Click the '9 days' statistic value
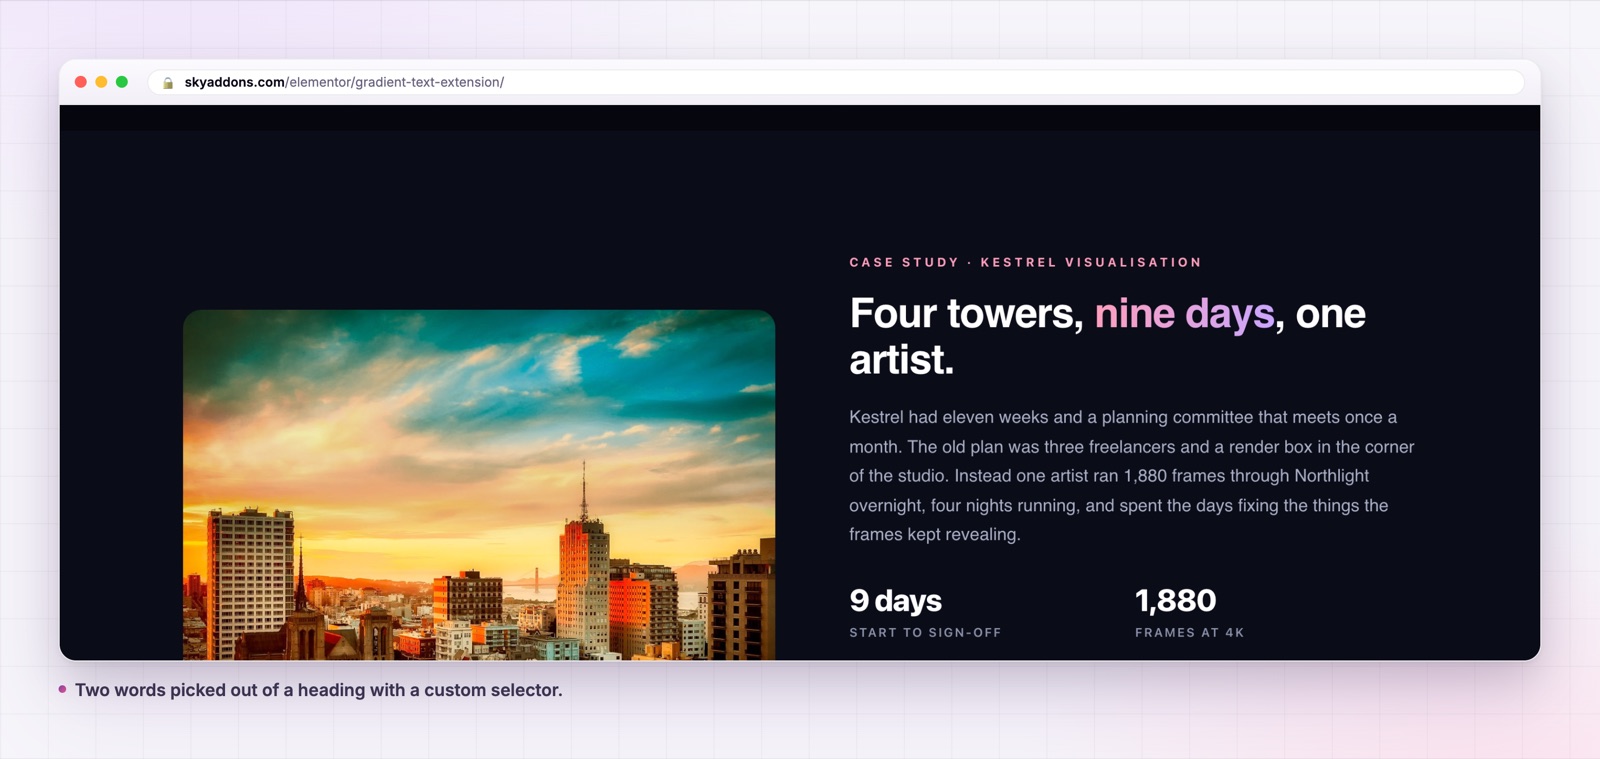 pos(895,600)
